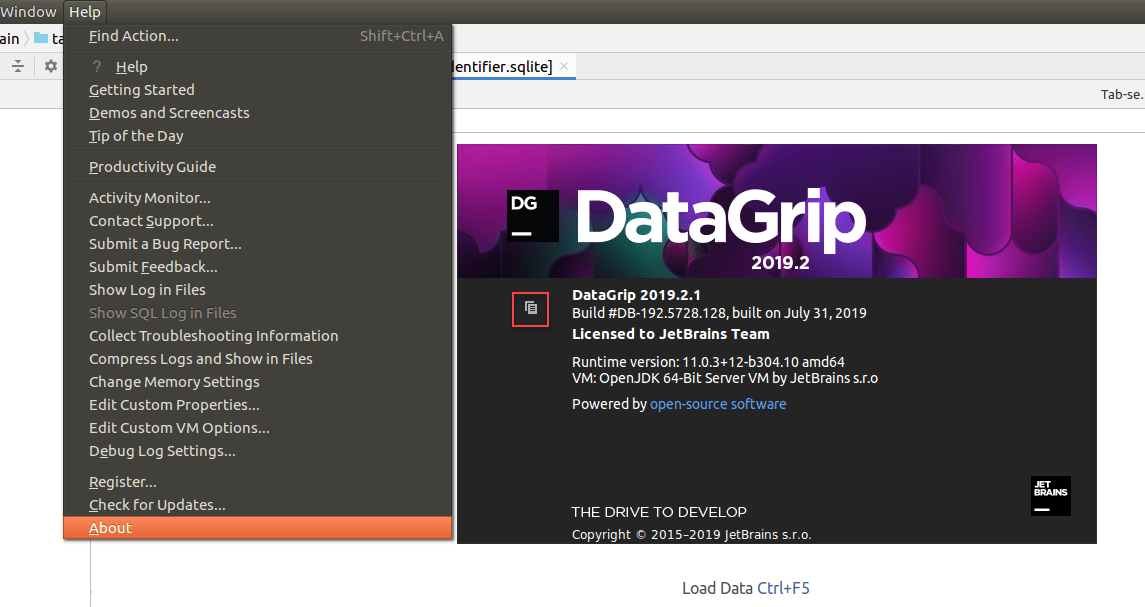Open the Help menu
Screen dimensions: 1145x607
click(85, 11)
